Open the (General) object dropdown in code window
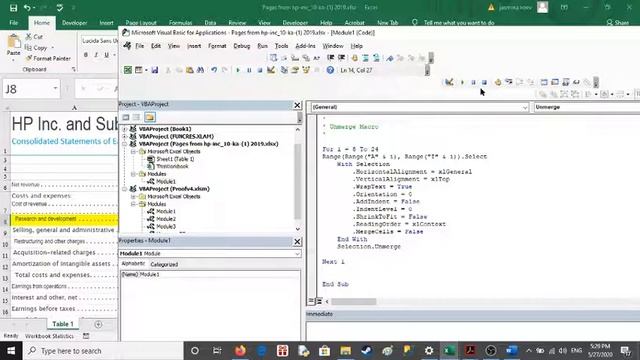 [x=525, y=107]
